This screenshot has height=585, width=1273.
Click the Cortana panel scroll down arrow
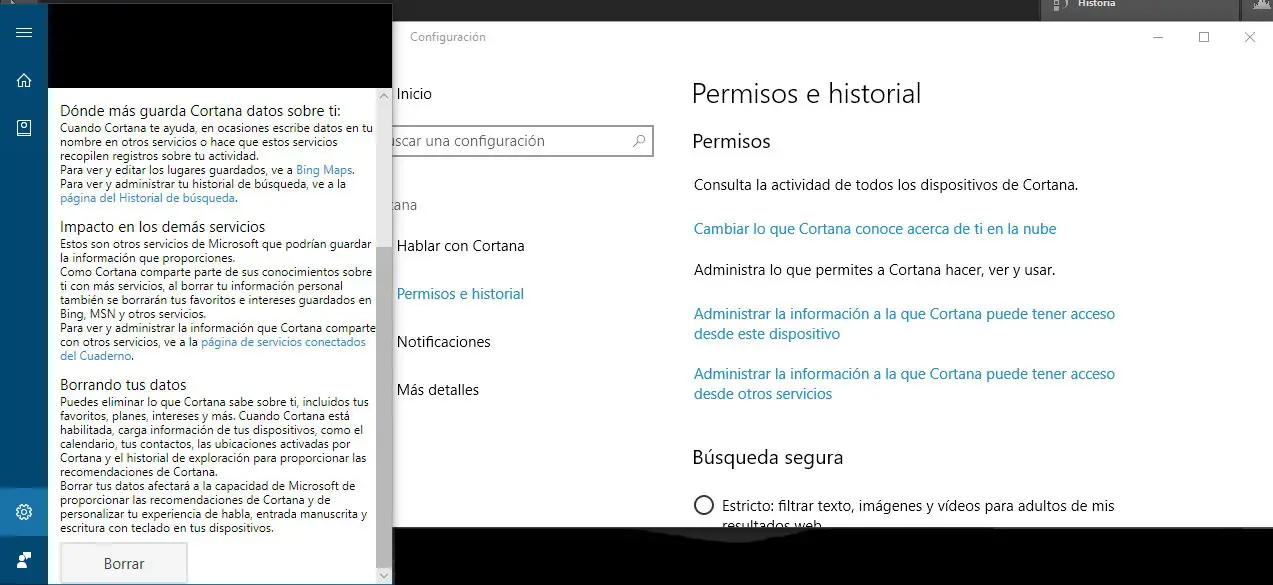pos(384,575)
